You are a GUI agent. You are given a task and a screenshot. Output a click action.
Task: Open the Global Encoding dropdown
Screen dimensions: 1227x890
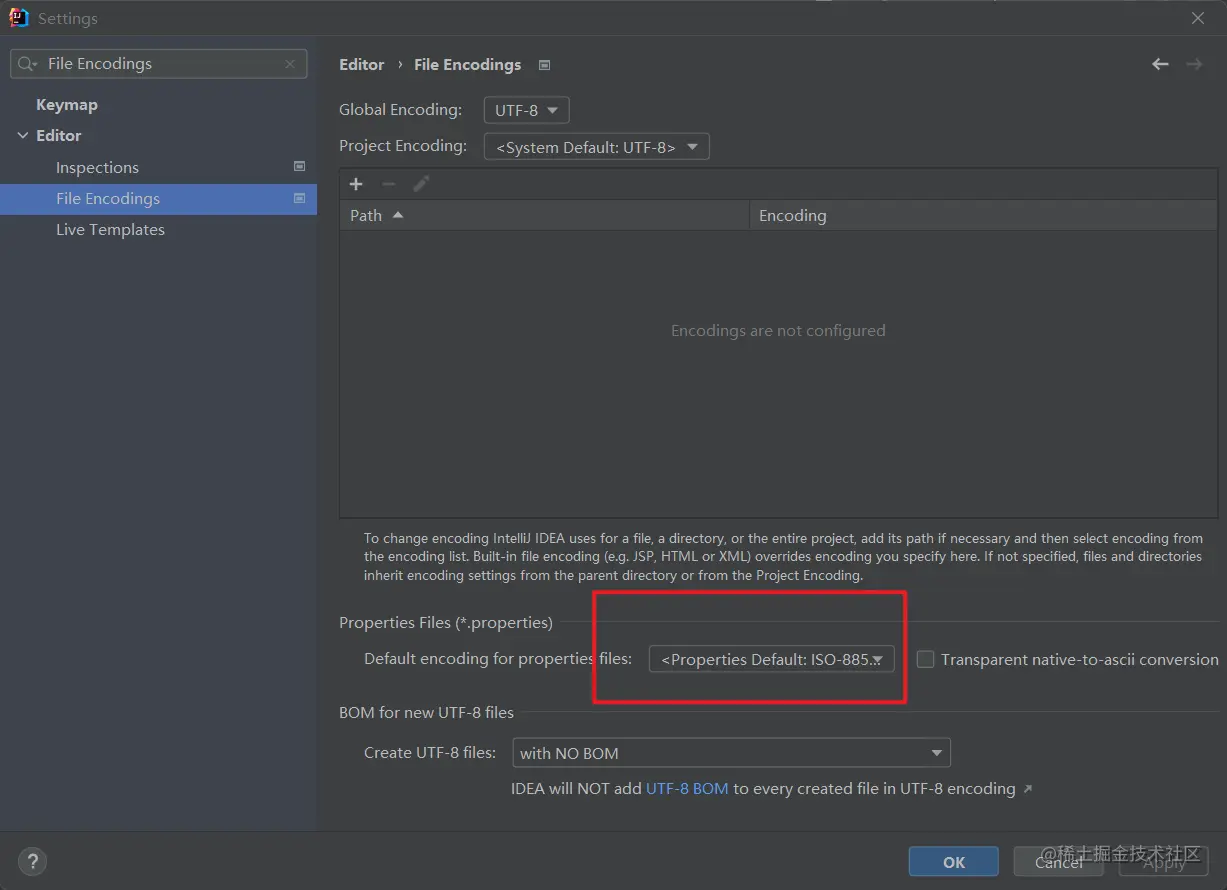[526, 110]
